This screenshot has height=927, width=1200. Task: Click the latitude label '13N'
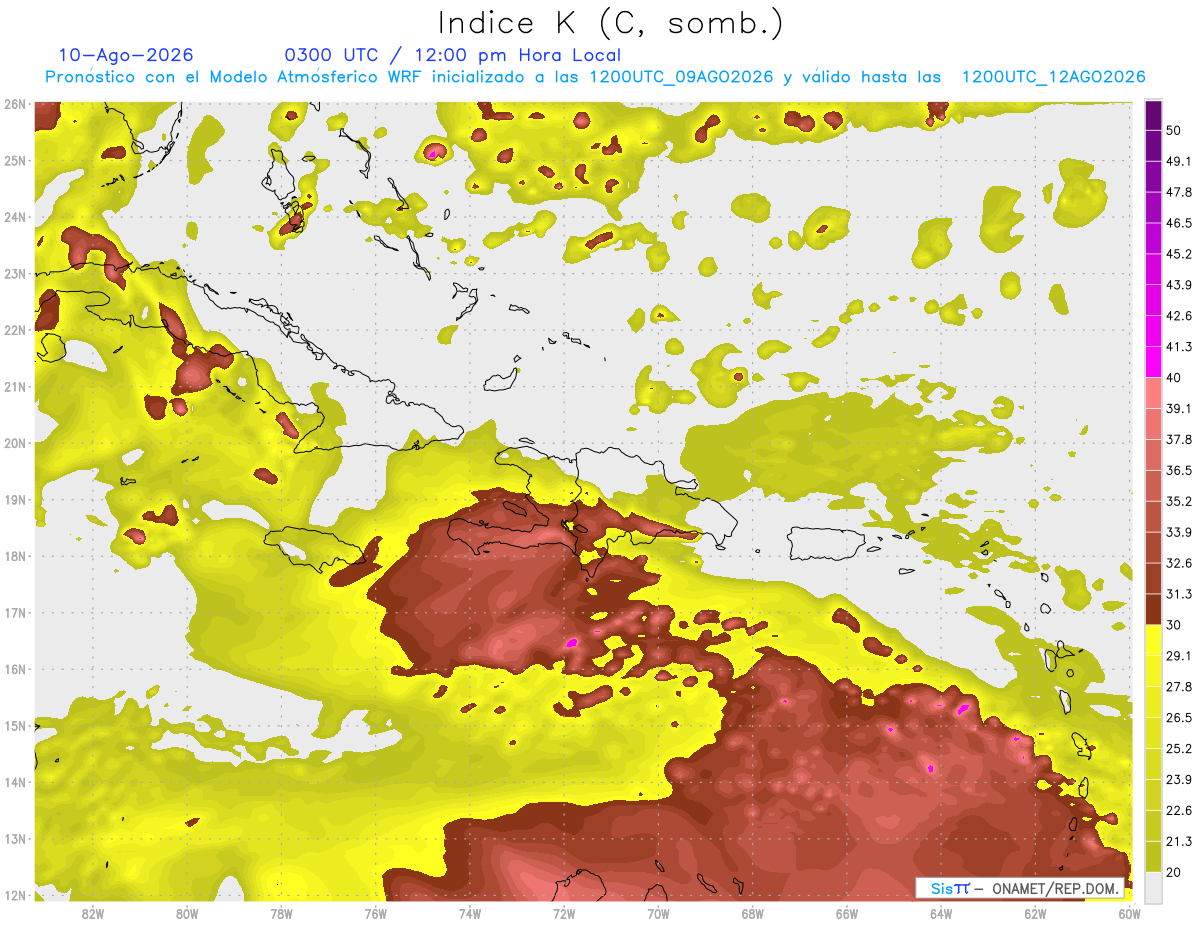(x=15, y=839)
